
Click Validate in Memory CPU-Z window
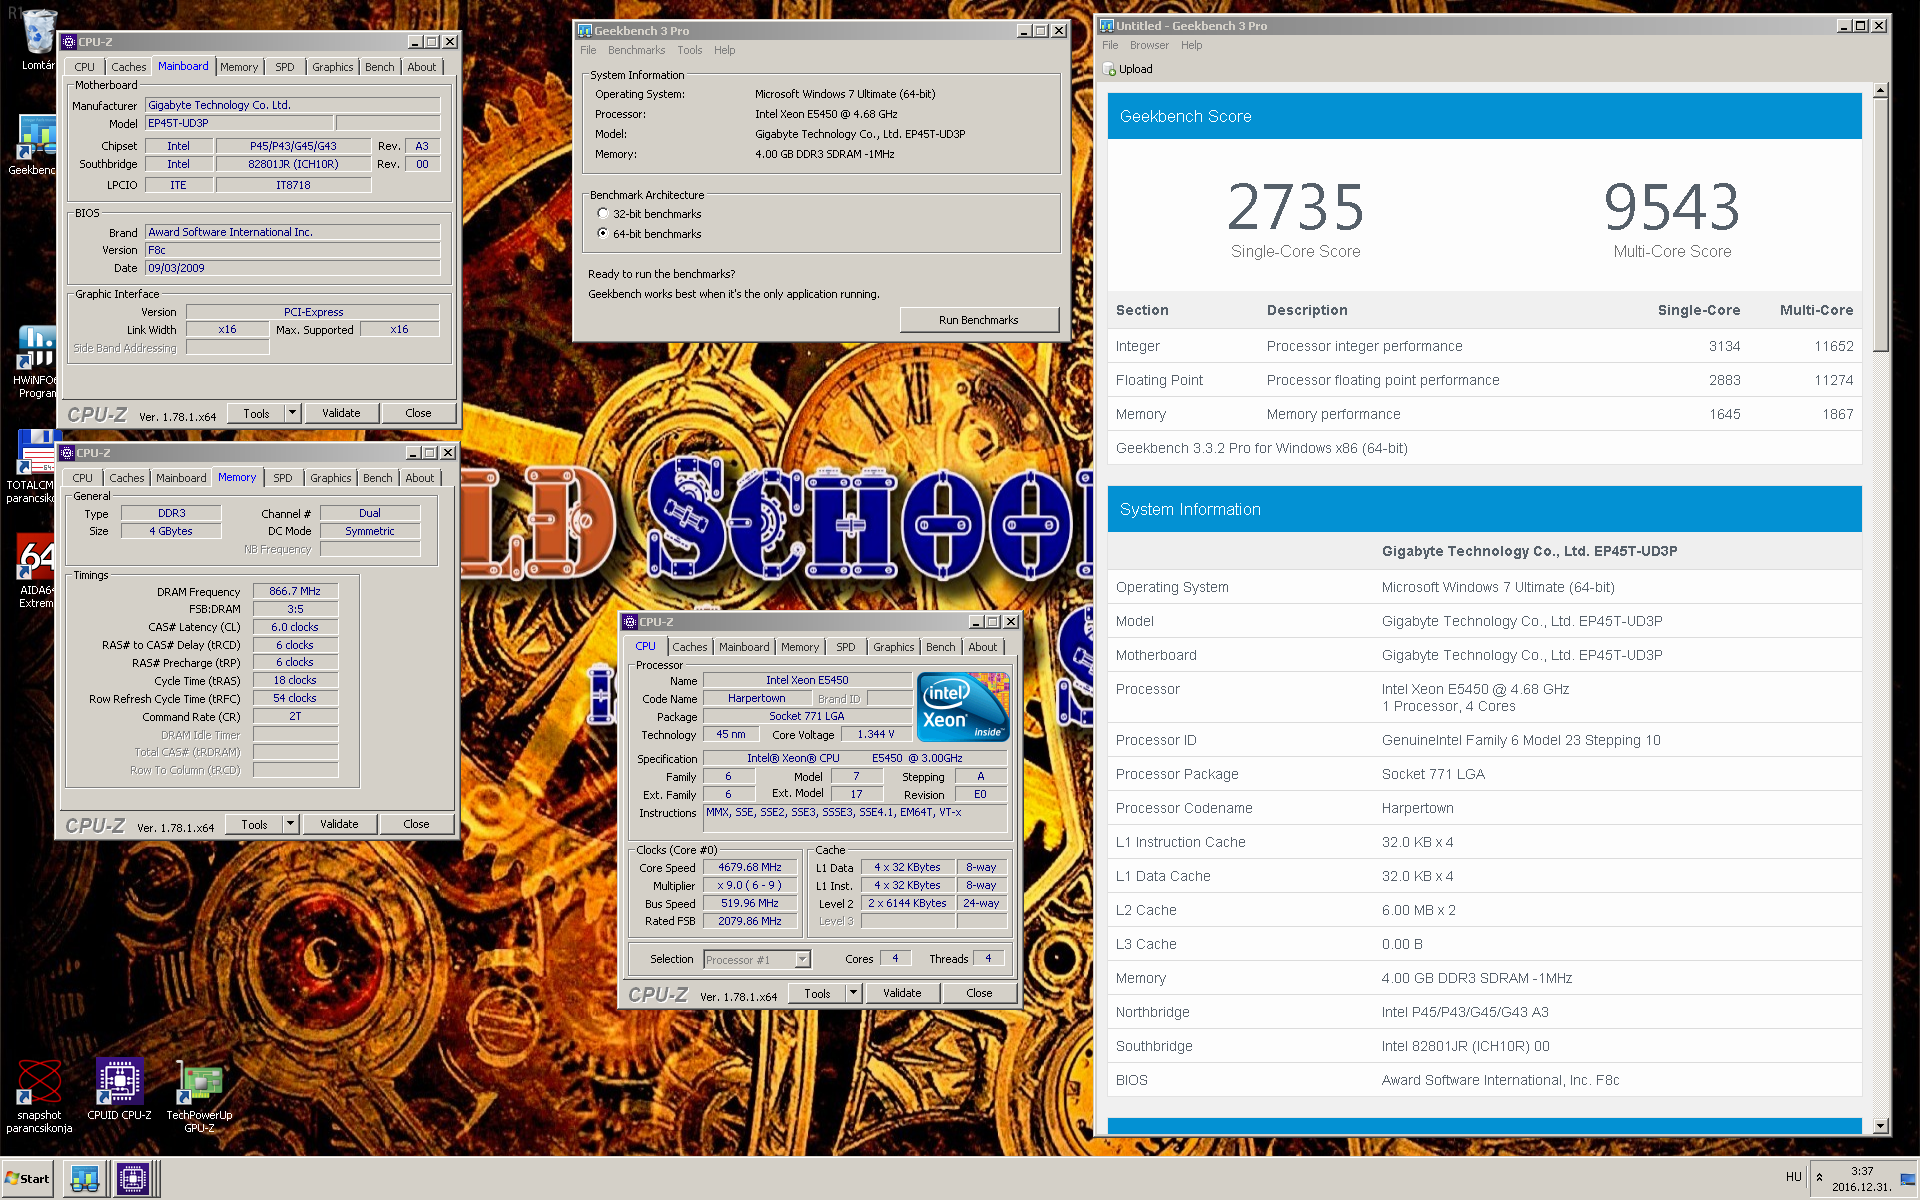click(339, 824)
